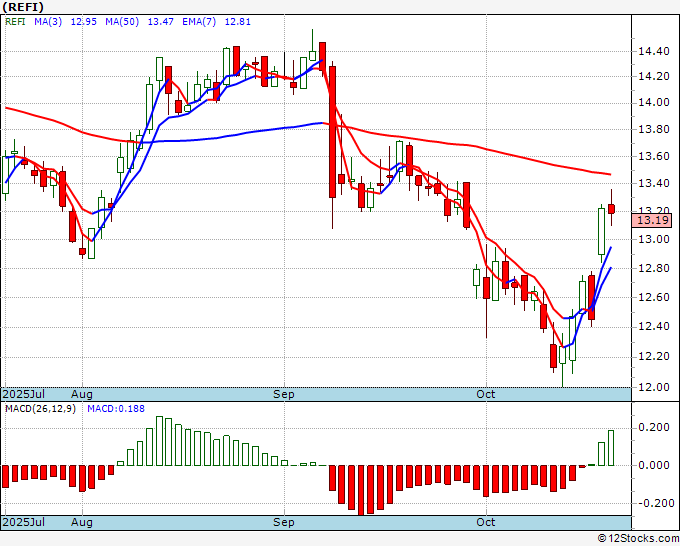680x546 pixels.
Task: Click Sep on the price chart date axis
Action: pos(284,394)
